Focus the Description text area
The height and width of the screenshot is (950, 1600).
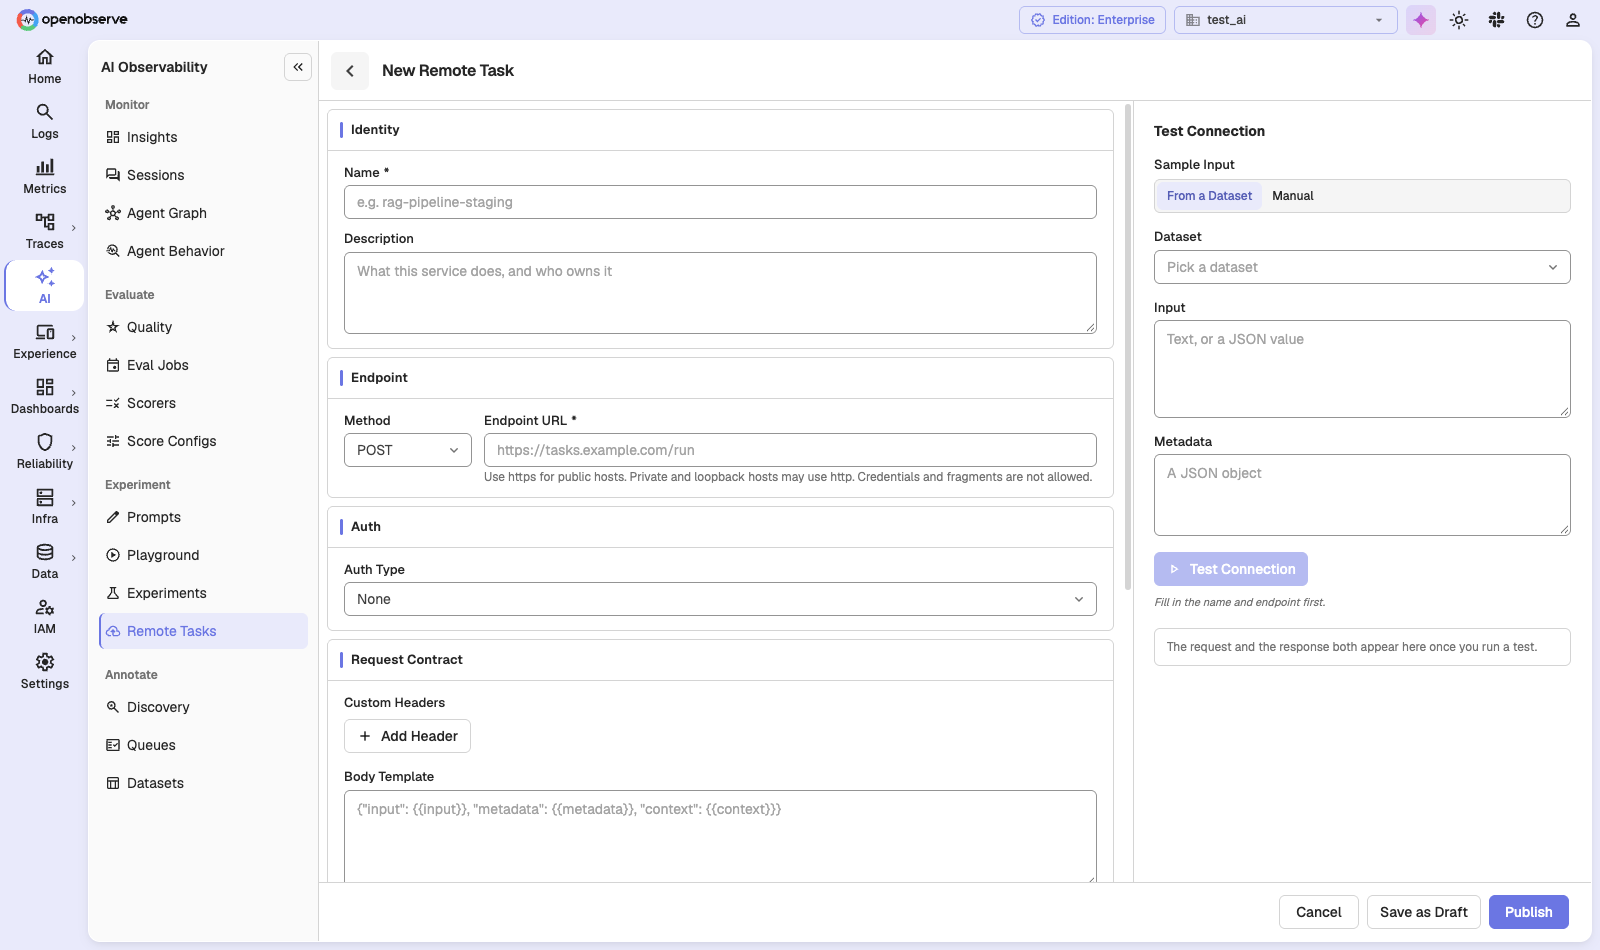tap(720, 293)
